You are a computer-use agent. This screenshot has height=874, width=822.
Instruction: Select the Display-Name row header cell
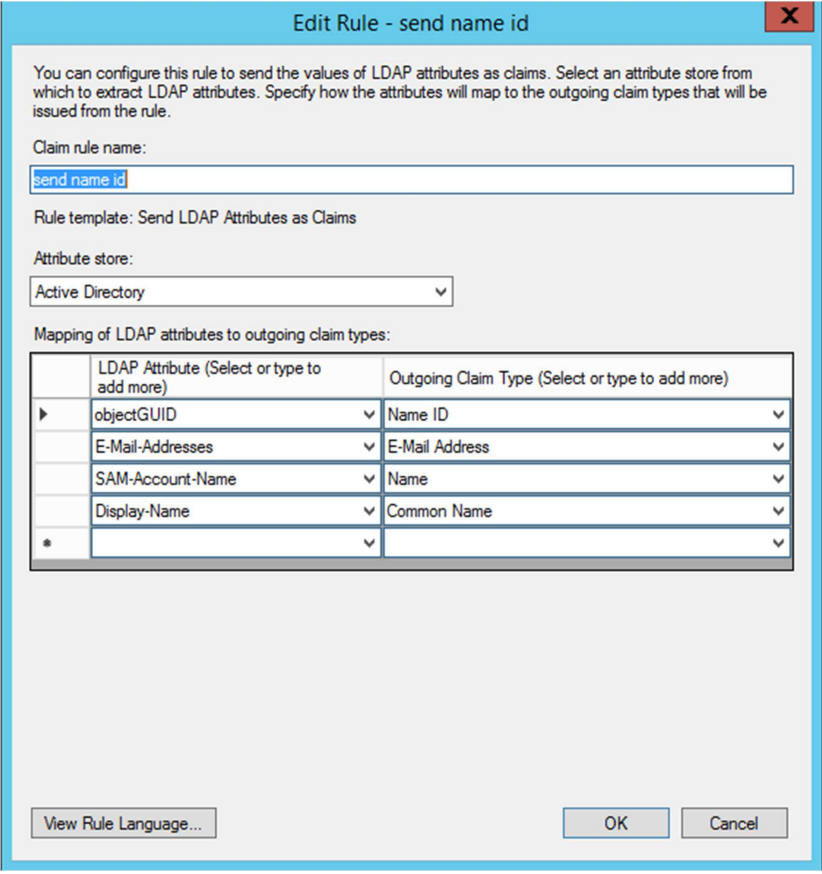pyautogui.click(x=61, y=511)
